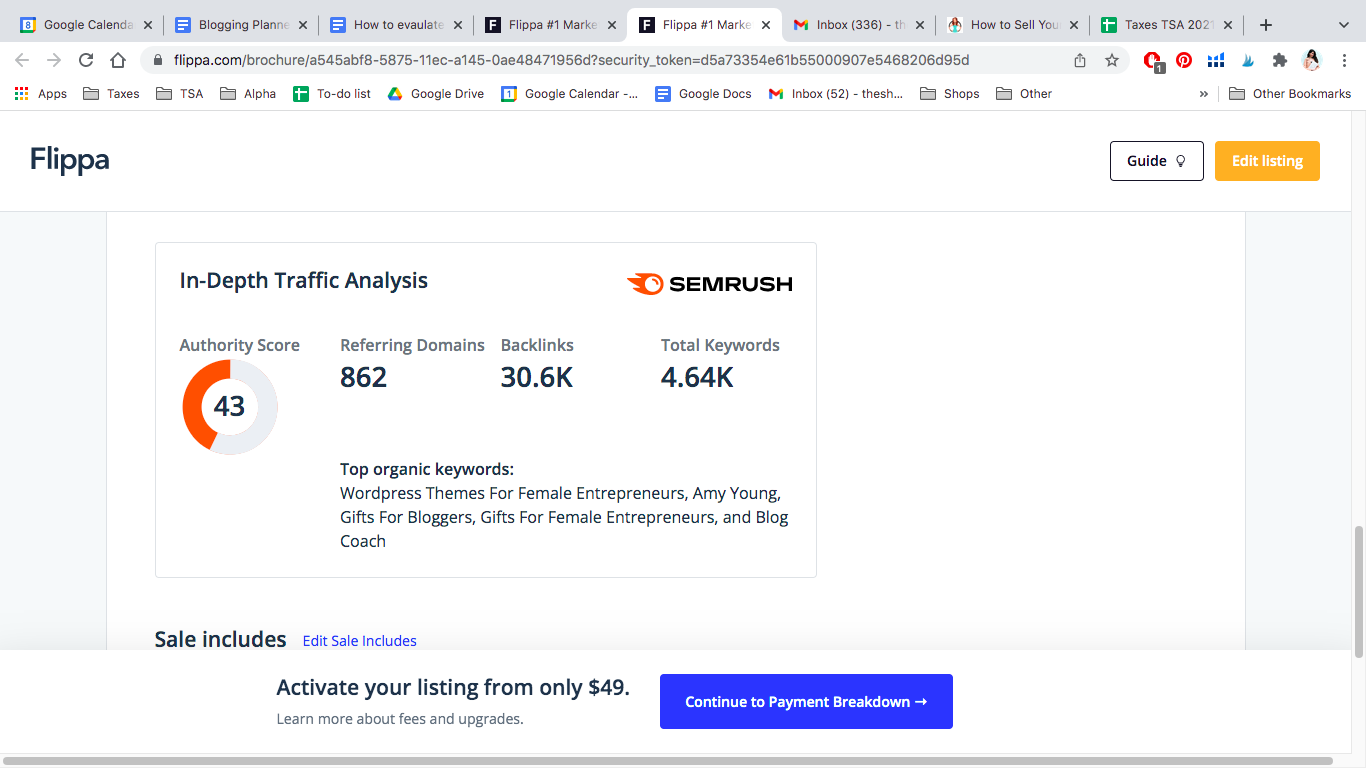Screen dimensions: 1366x768
Task: Click the In-Depth Traffic Analysis heading
Action: (304, 281)
